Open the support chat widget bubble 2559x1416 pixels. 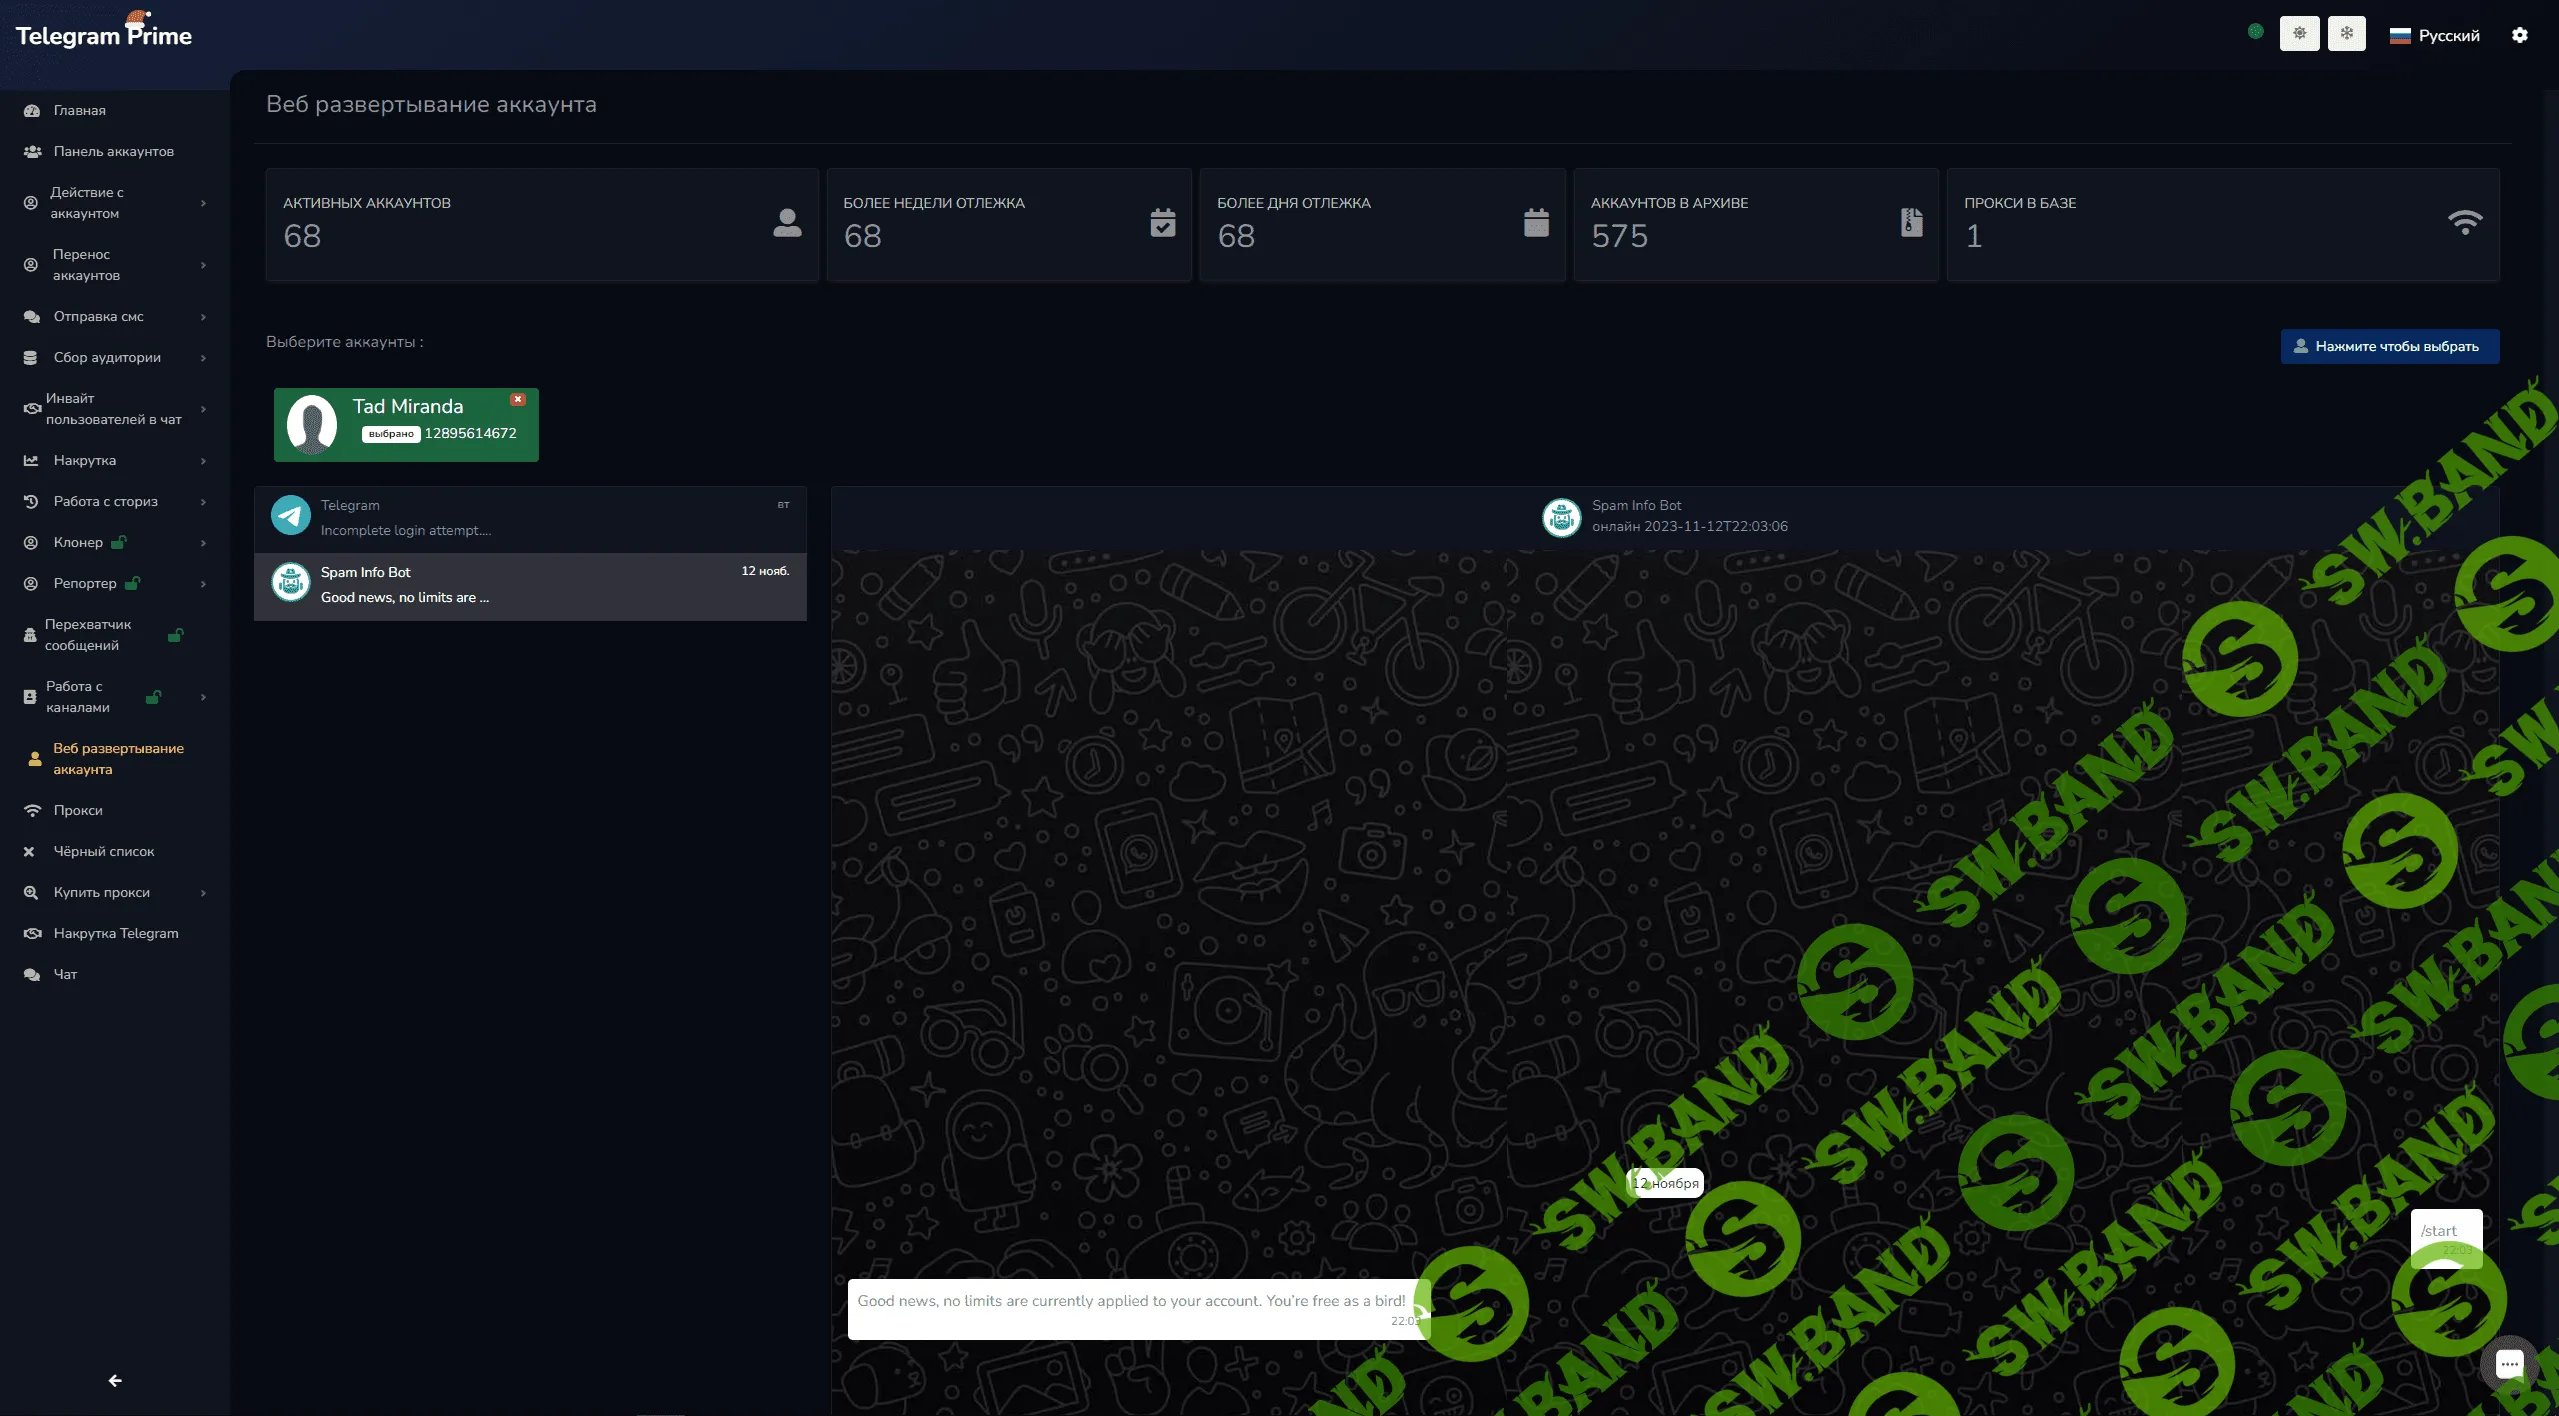(2509, 1364)
